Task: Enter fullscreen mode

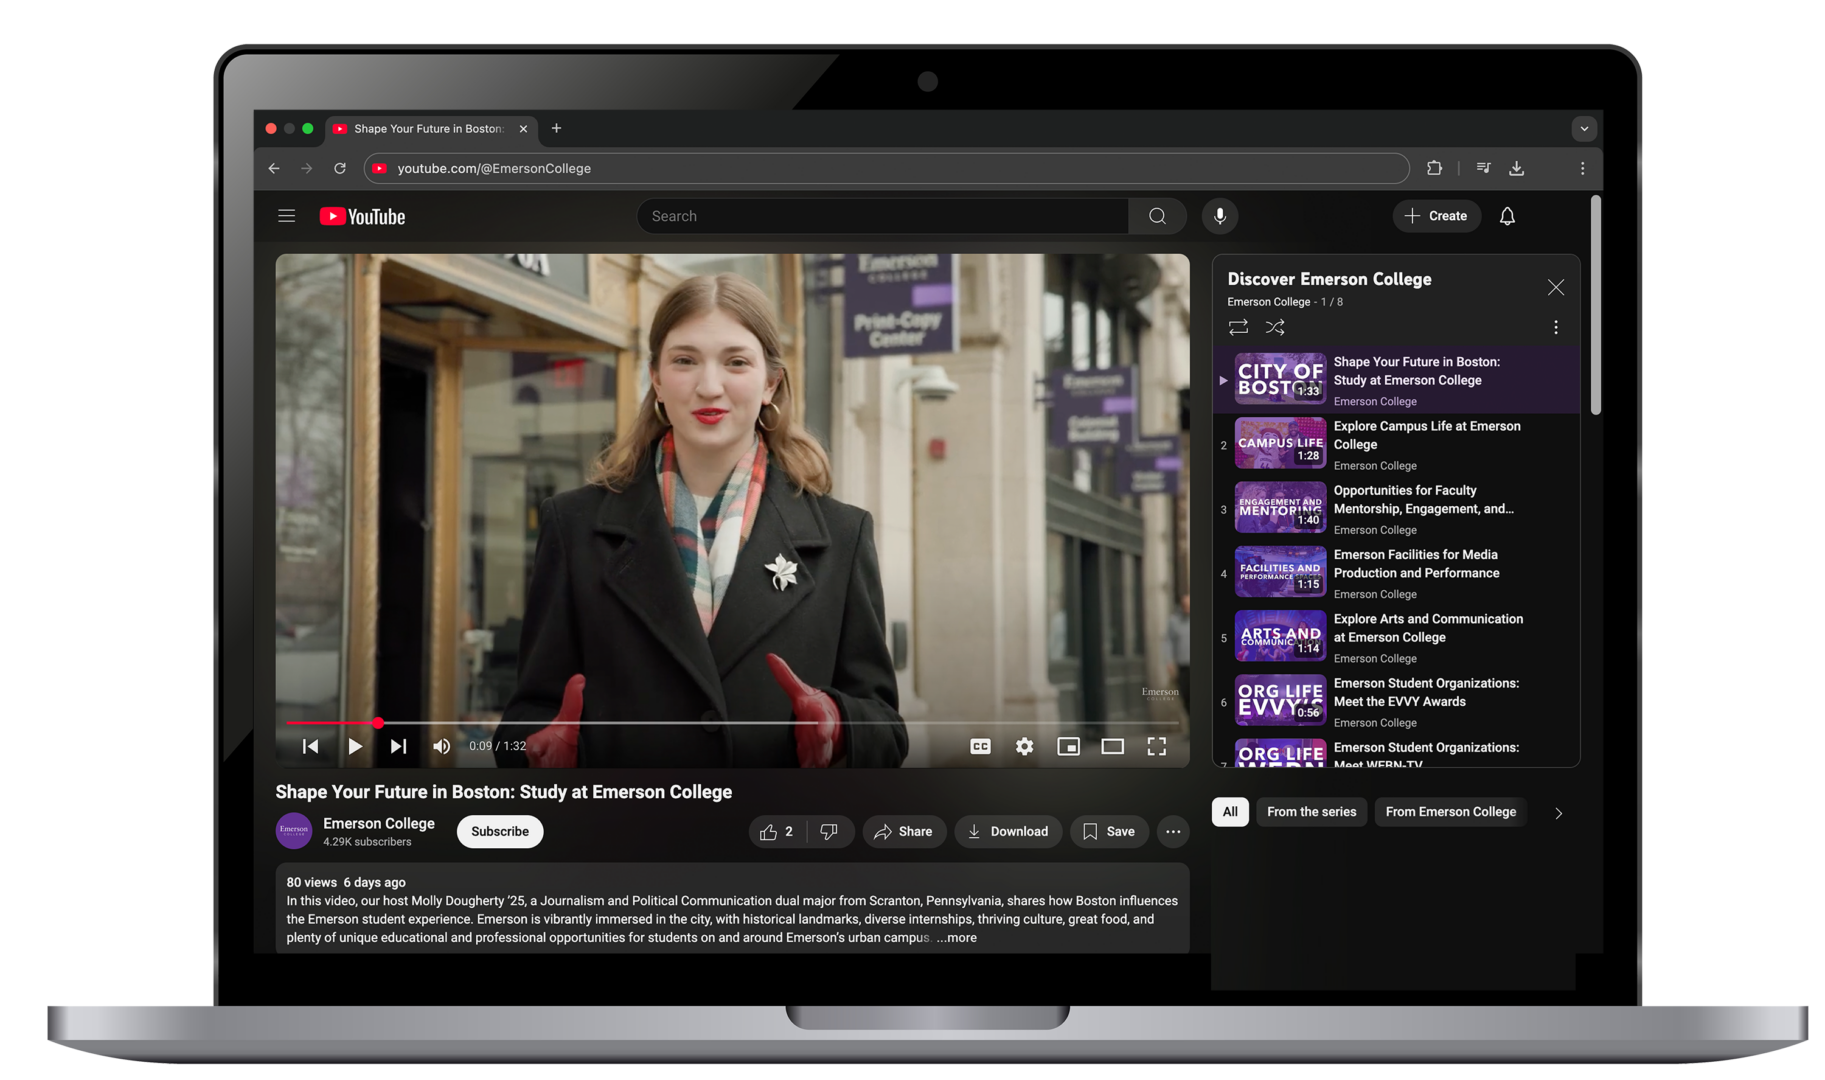Action: (x=1156, y=746)
